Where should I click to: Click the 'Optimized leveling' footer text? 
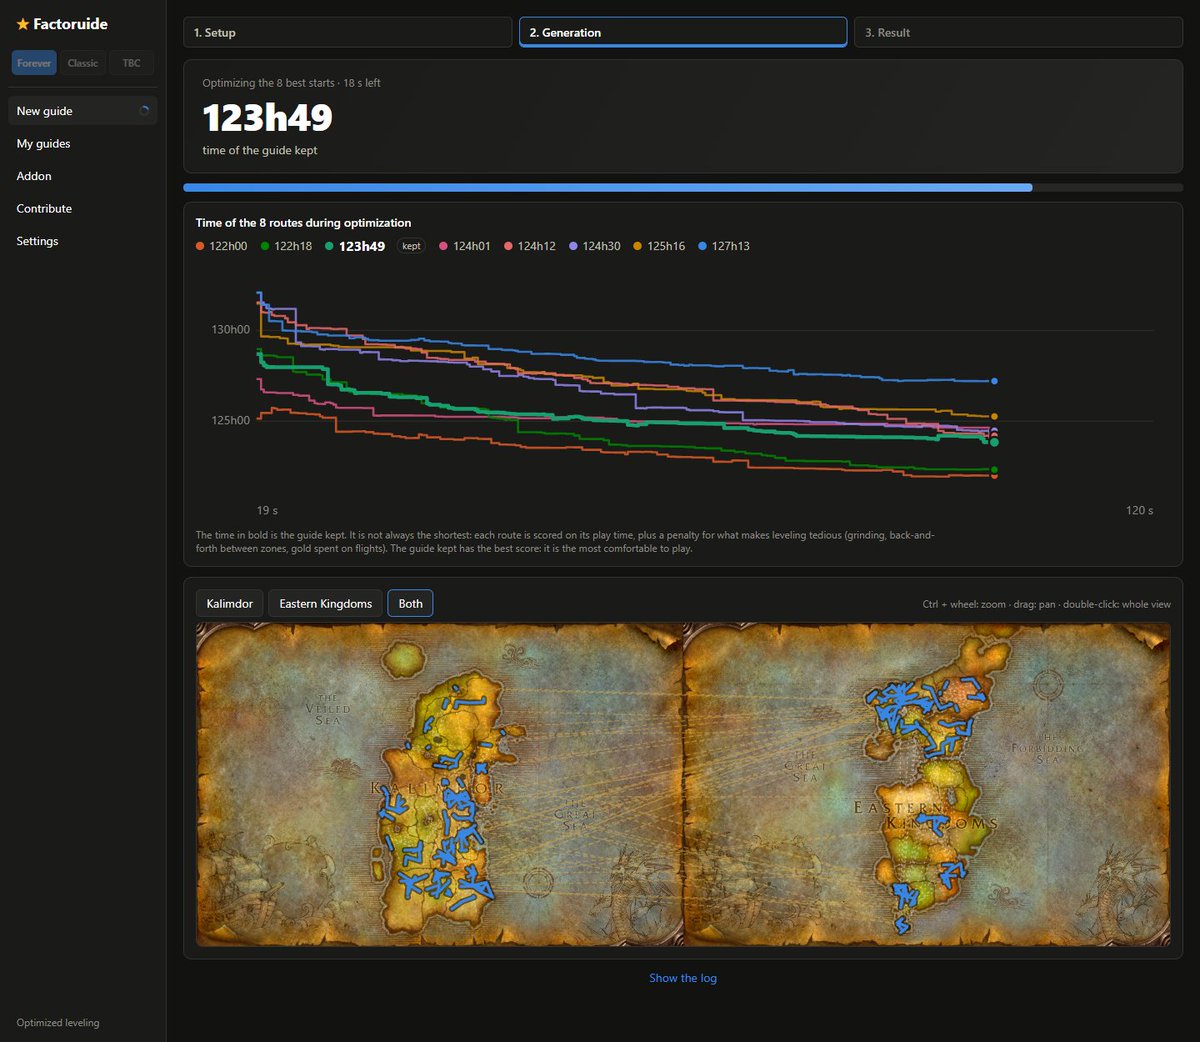click(x=58, y=1023)
